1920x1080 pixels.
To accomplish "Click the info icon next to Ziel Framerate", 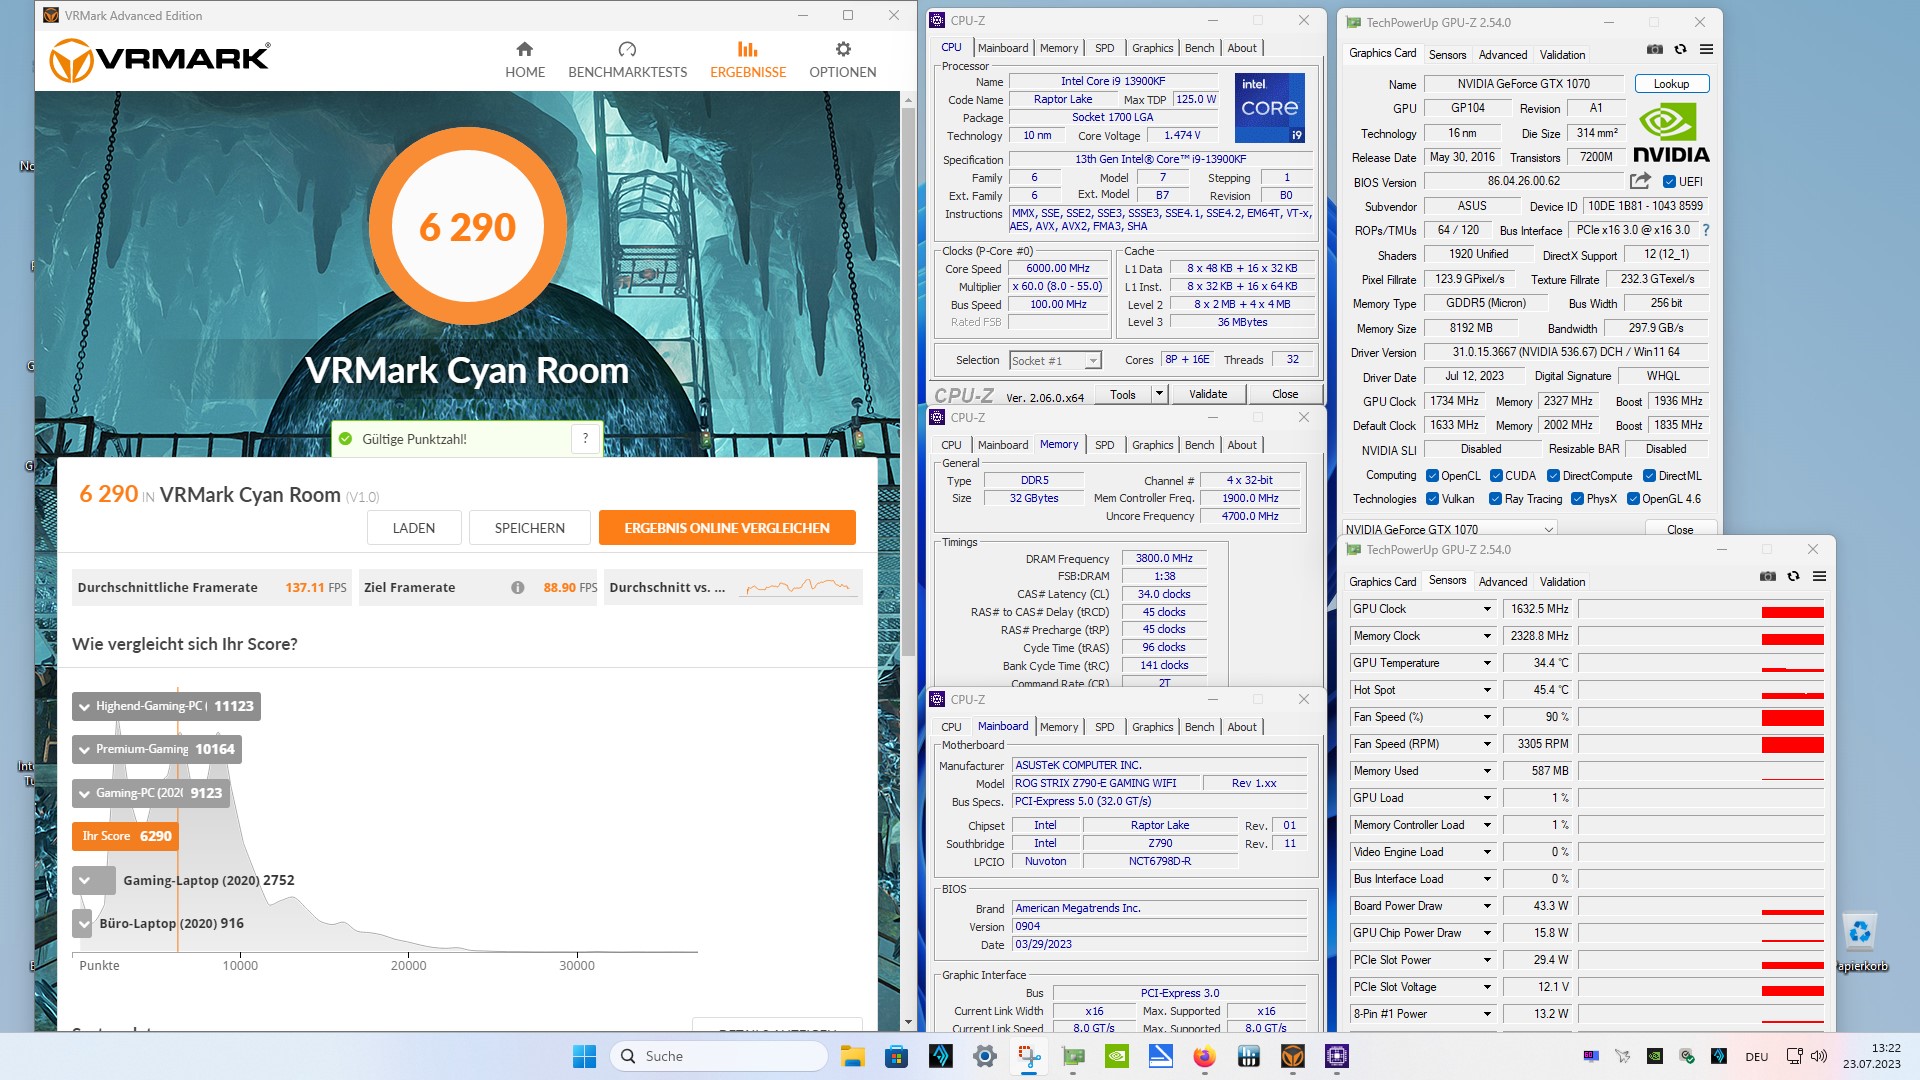I will pyautogui.click(x=518, y=588).
